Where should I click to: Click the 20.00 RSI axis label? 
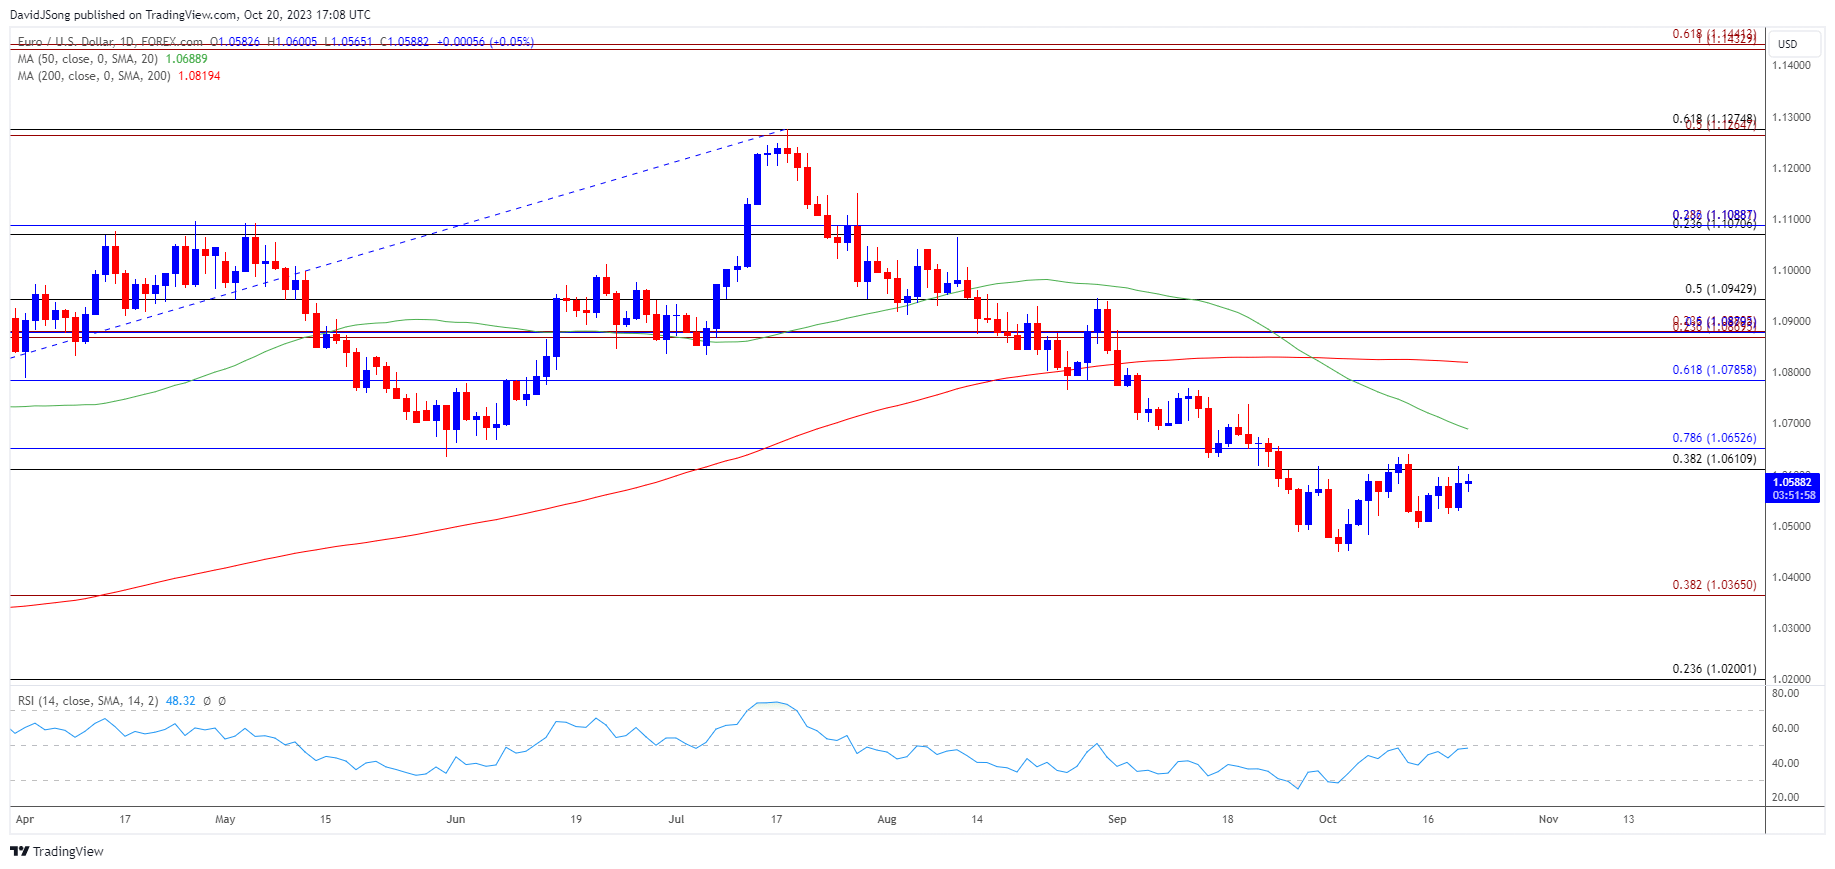click(1785, 798)
